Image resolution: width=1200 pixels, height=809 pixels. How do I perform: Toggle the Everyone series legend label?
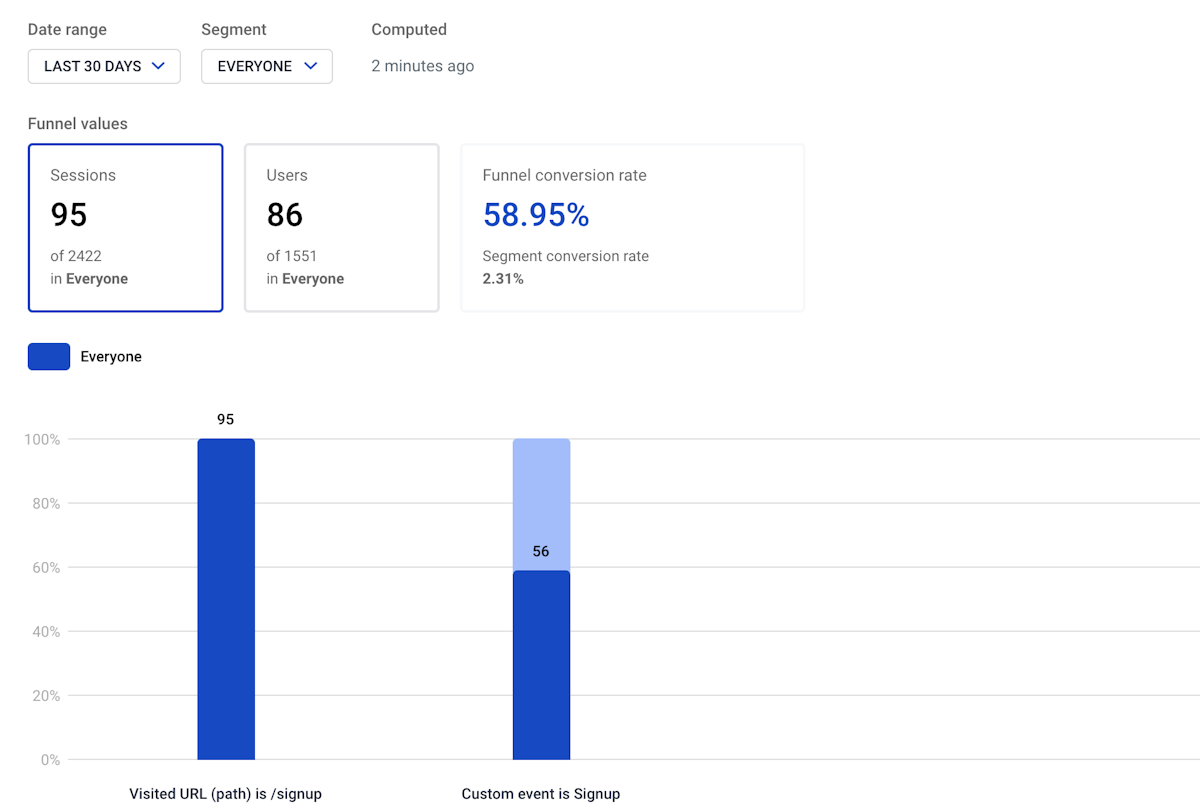pyautogui.click(x=111, y=357)
